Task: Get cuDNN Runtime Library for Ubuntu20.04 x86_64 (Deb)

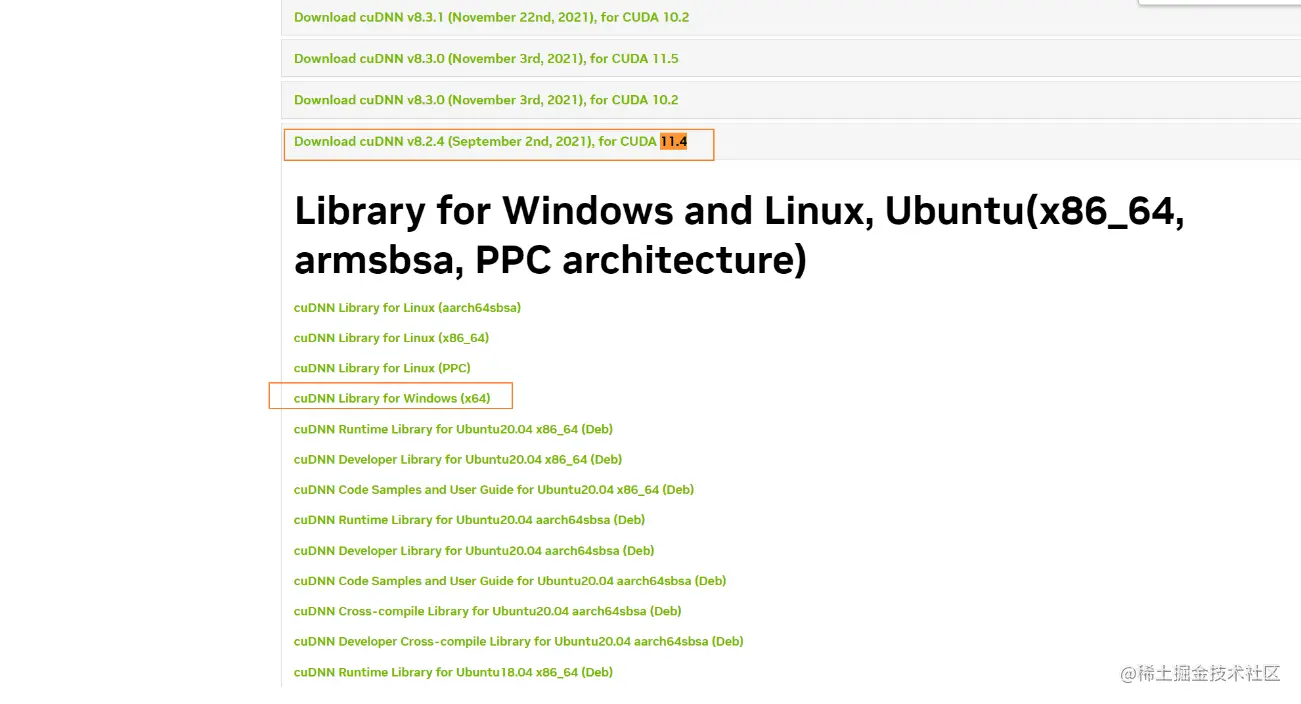Action: [453, 429]
